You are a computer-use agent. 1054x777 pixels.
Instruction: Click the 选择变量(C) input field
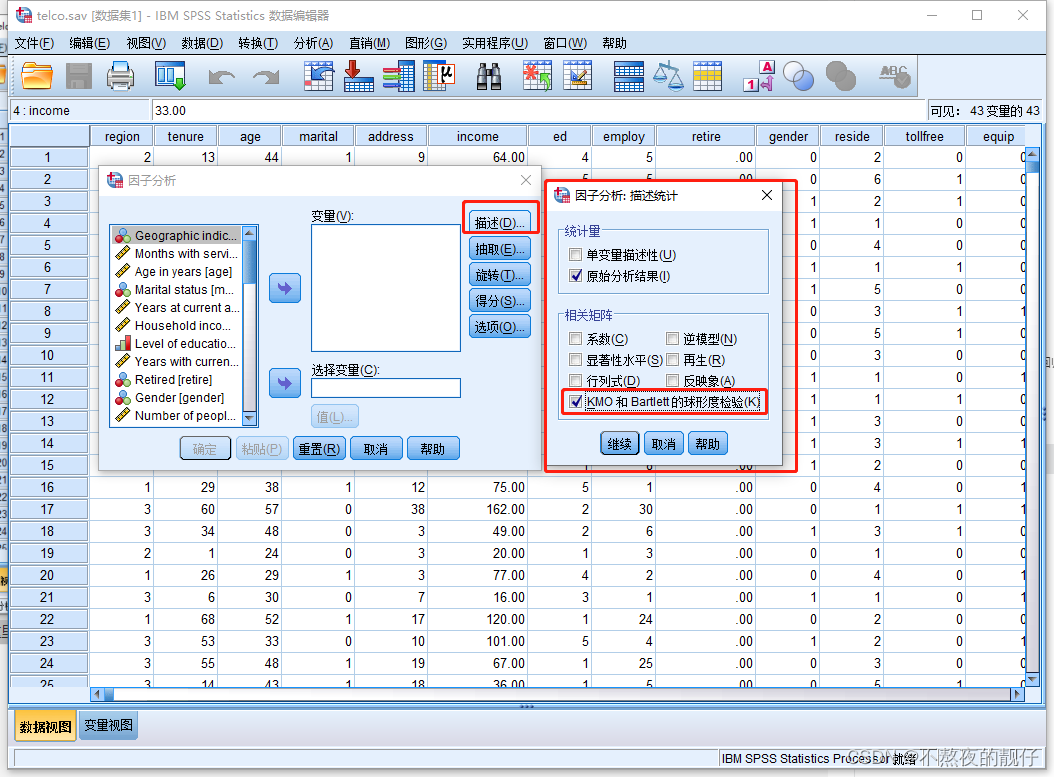[386, 388]
